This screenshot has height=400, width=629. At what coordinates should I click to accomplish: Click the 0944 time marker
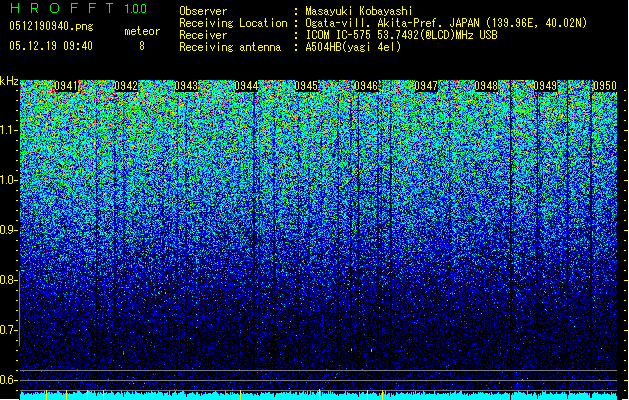[246, 86]
